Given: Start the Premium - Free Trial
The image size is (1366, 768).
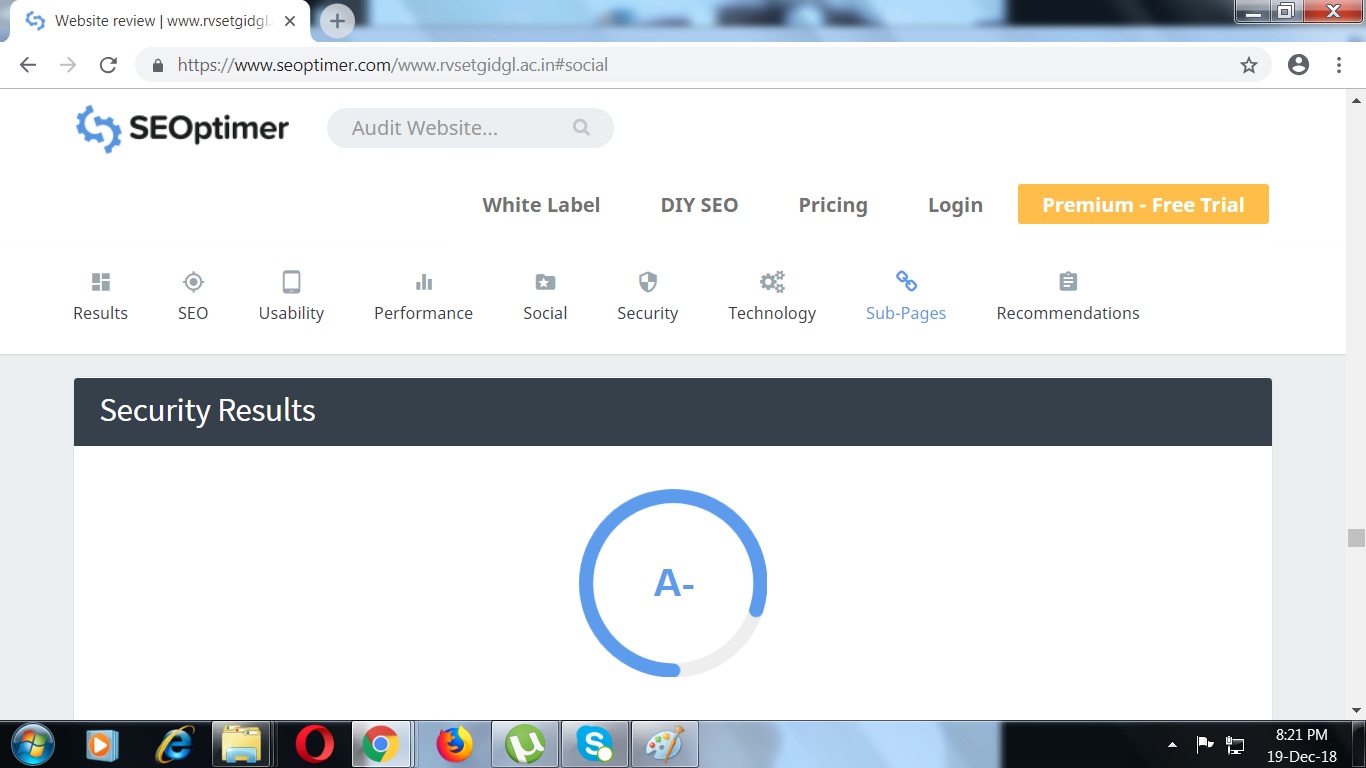Looking at the screenshot, I should click(1143, 205).
